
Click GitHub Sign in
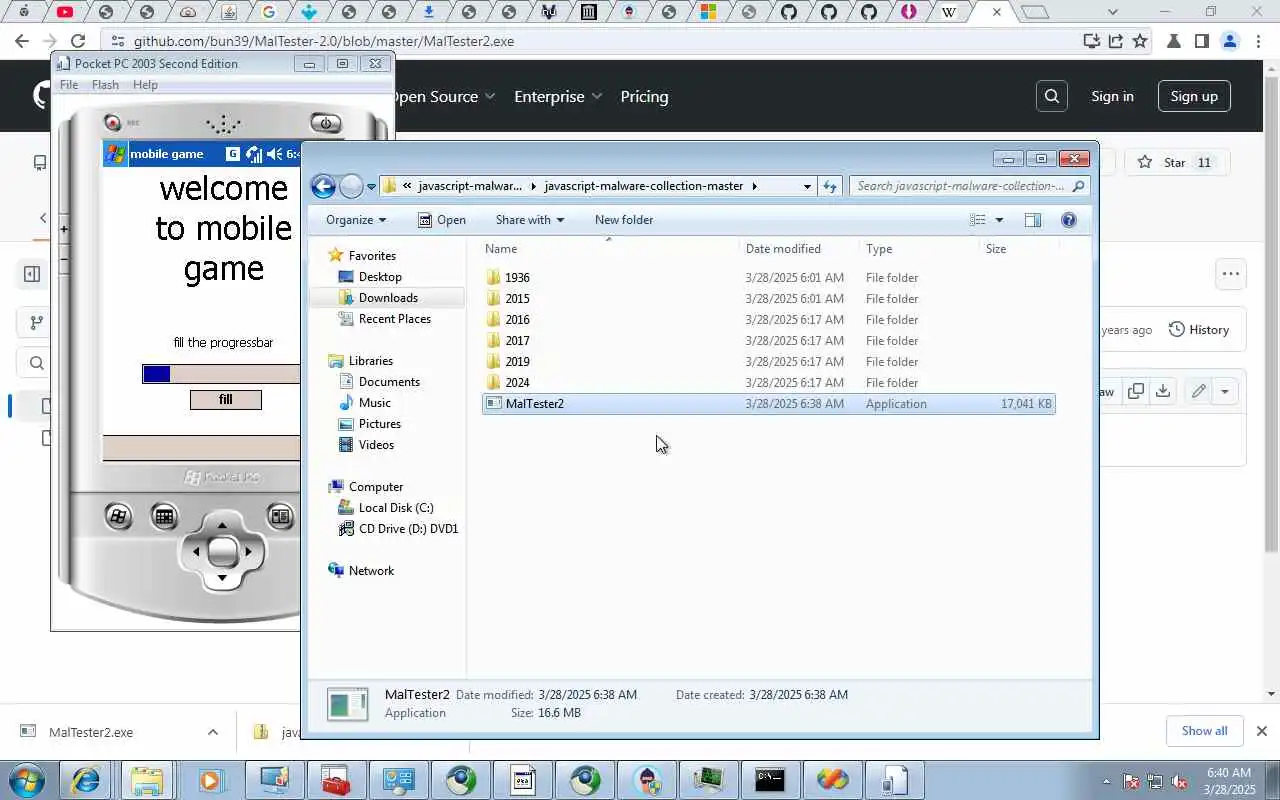(1112, 96)
